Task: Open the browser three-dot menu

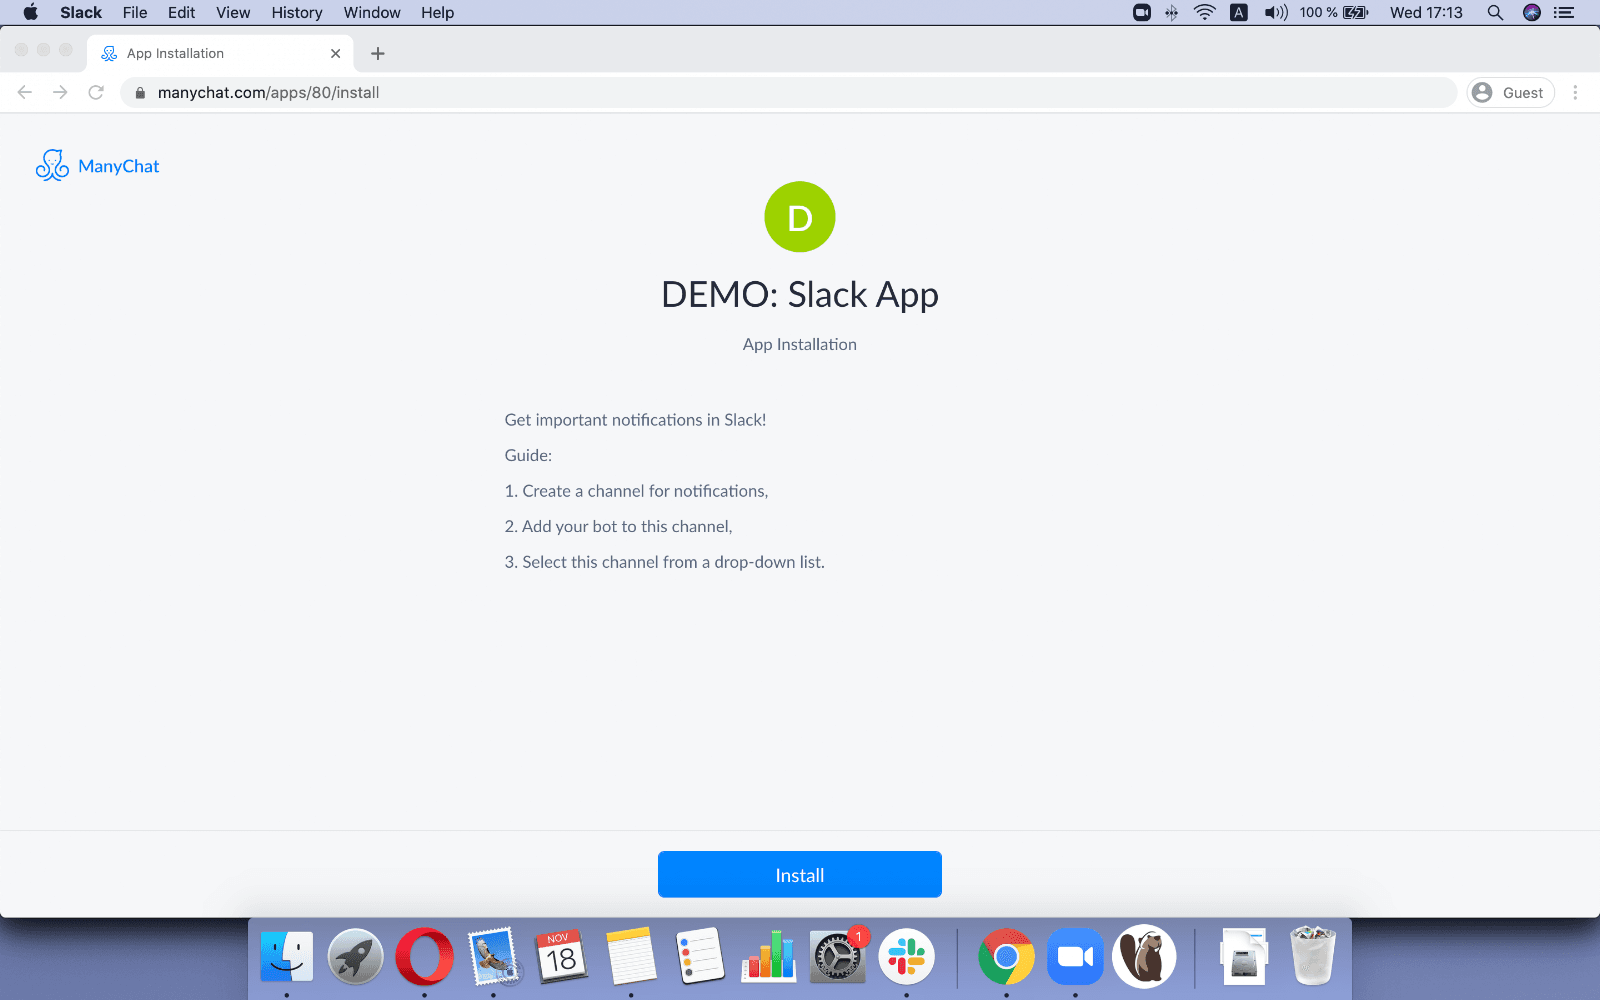Action: point(1575,93)
